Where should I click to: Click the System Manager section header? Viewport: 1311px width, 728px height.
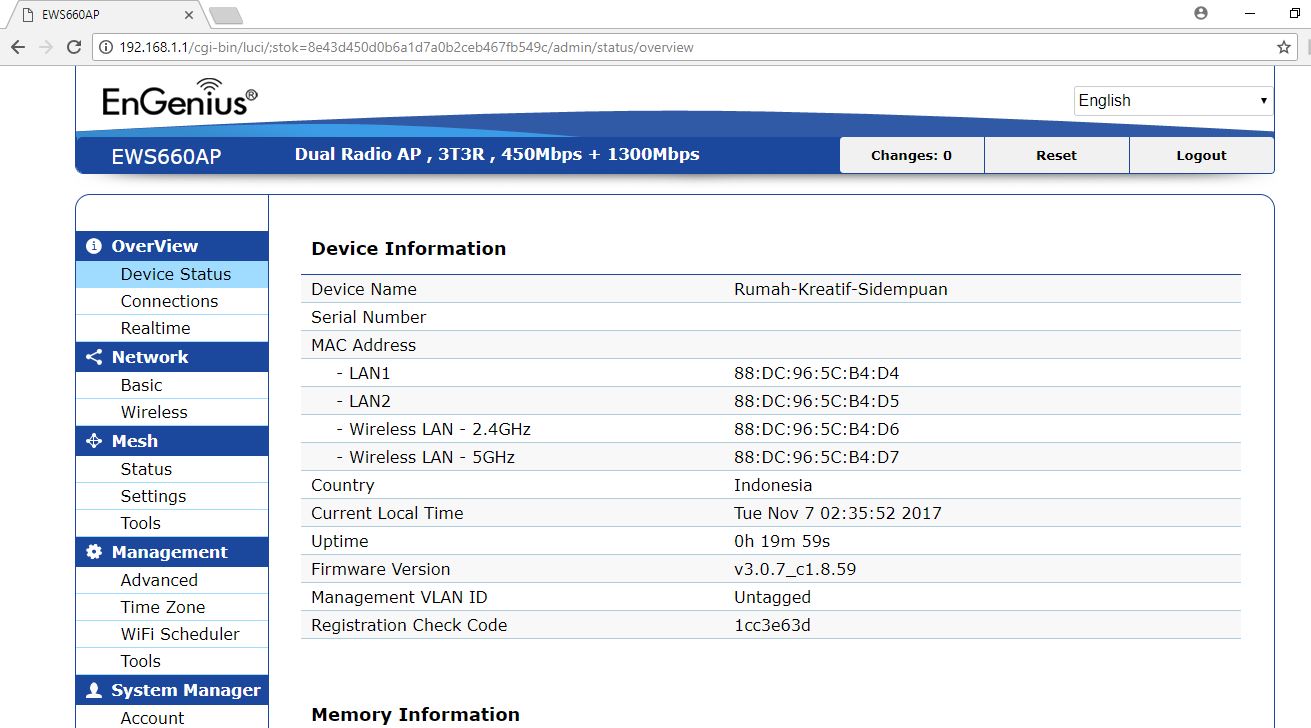coord(172,690)
